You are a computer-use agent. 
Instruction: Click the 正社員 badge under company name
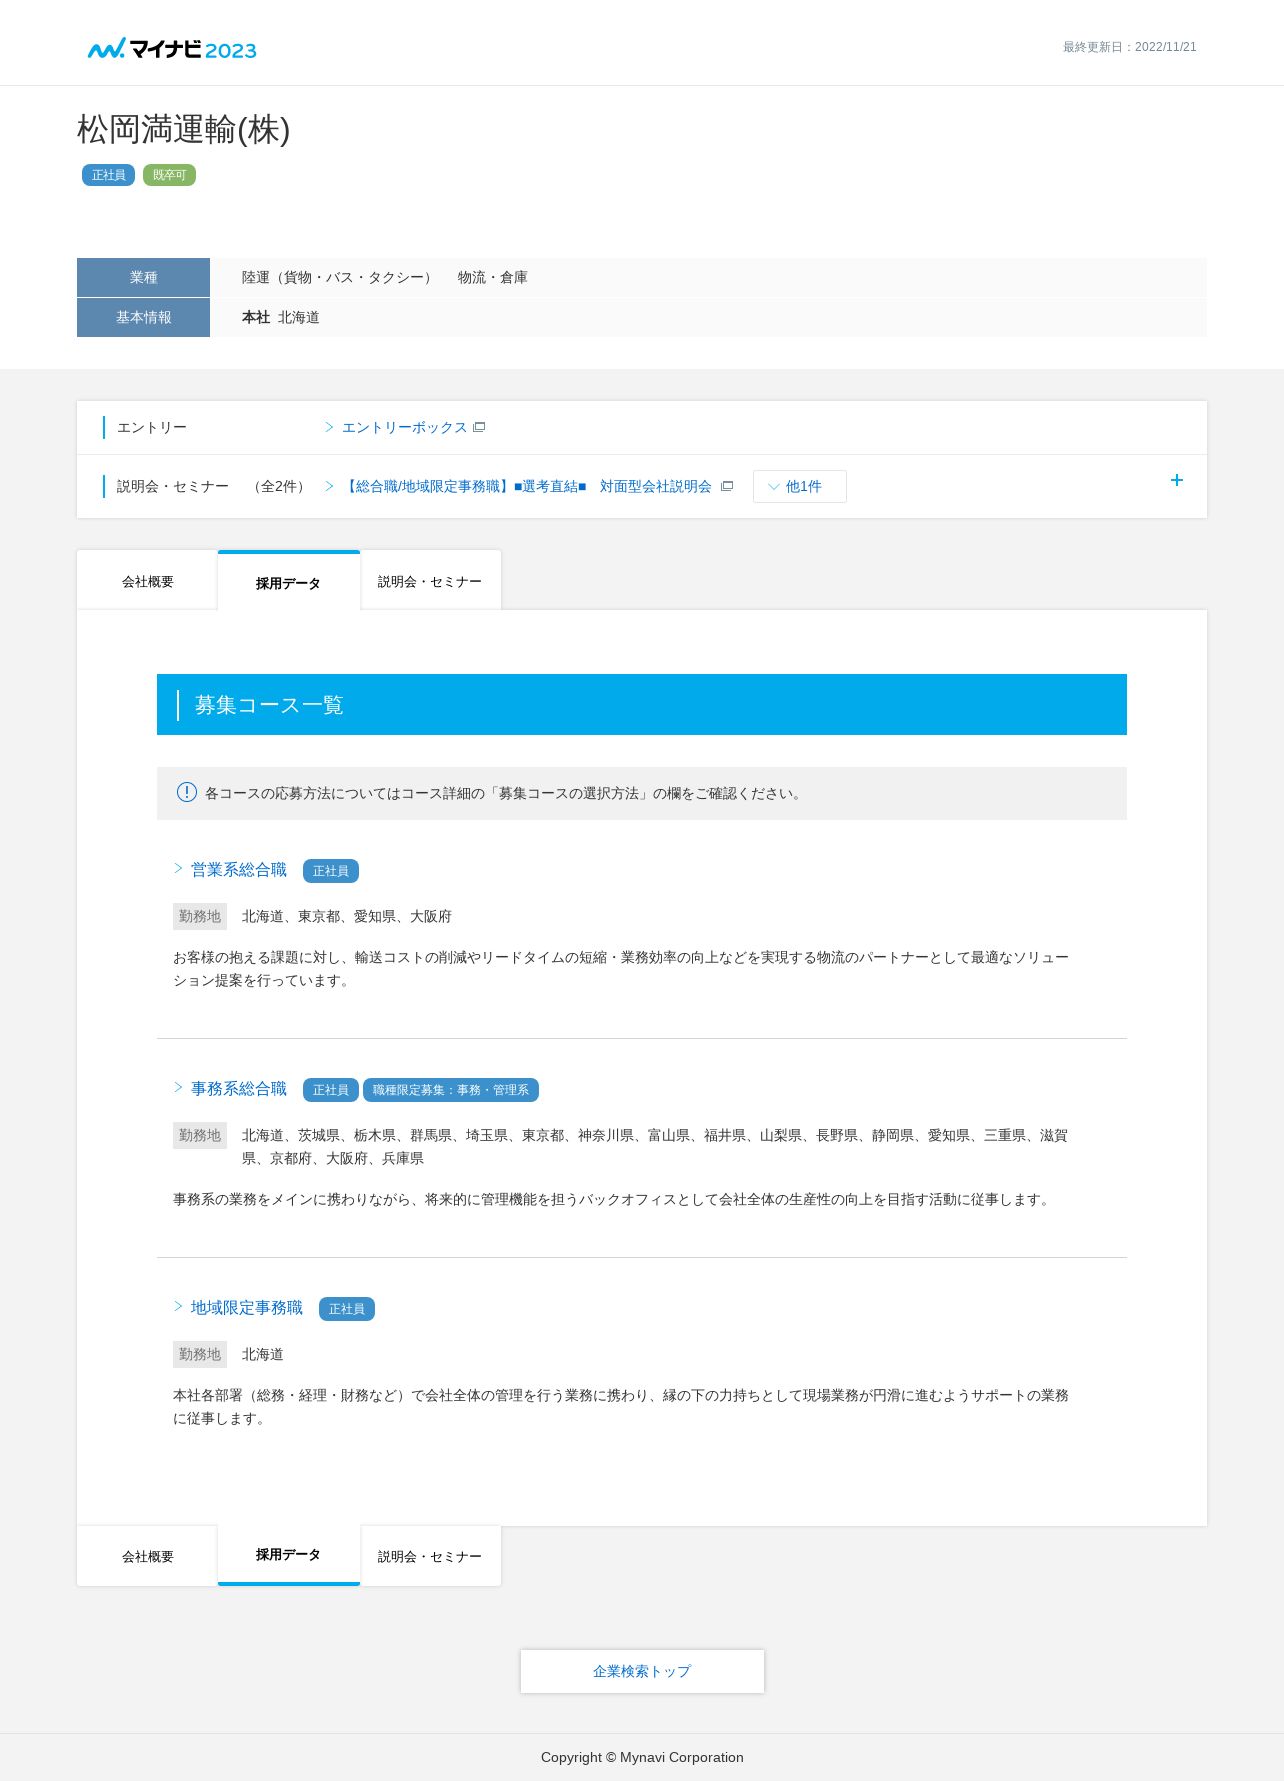108,175
